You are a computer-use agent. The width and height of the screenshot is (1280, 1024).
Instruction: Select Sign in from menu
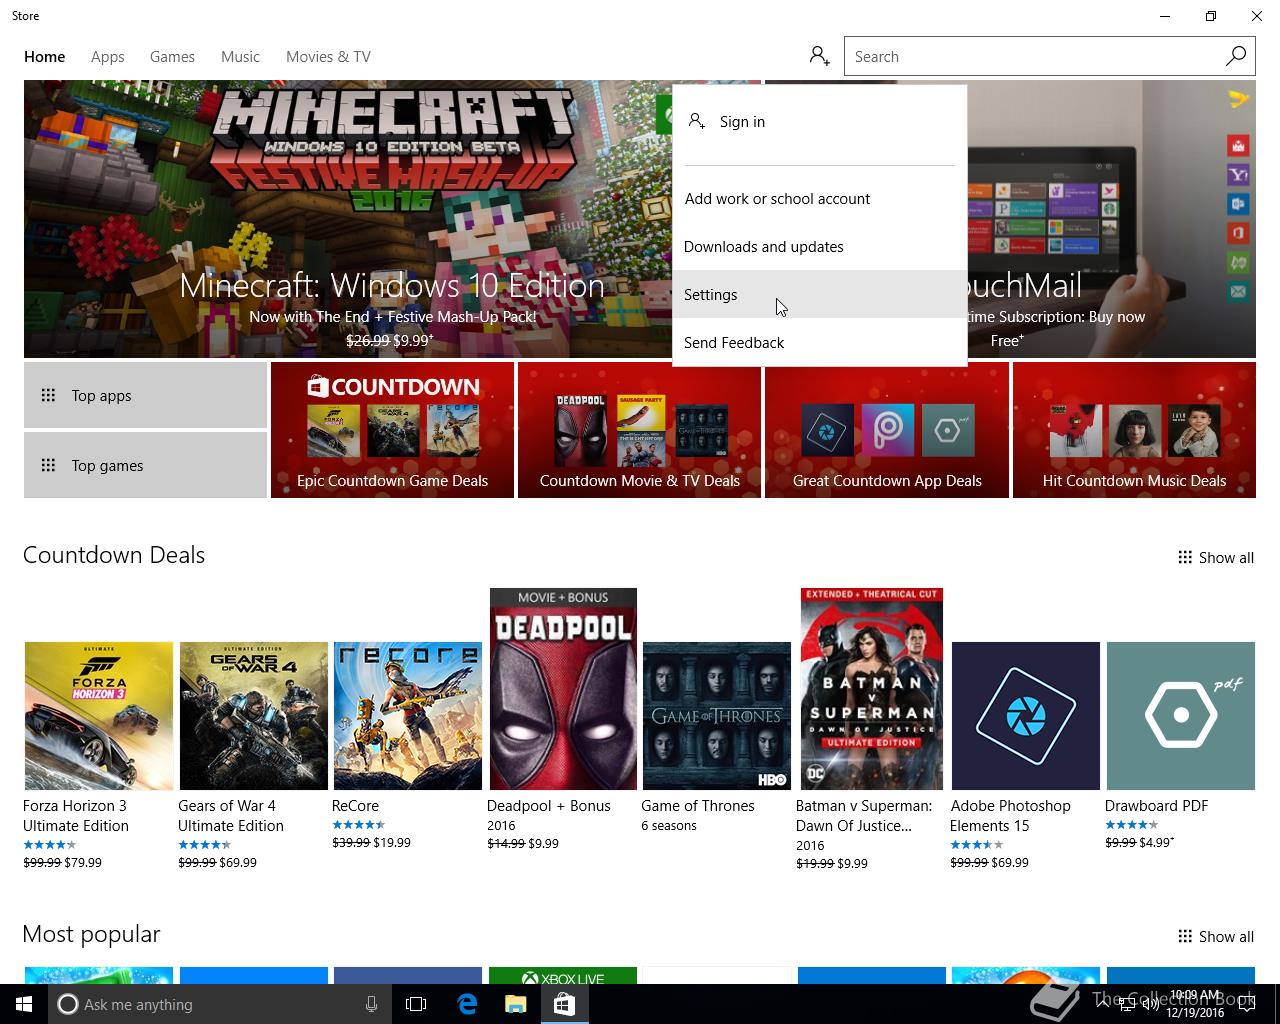pyautogui.click(x=820, y=122)
